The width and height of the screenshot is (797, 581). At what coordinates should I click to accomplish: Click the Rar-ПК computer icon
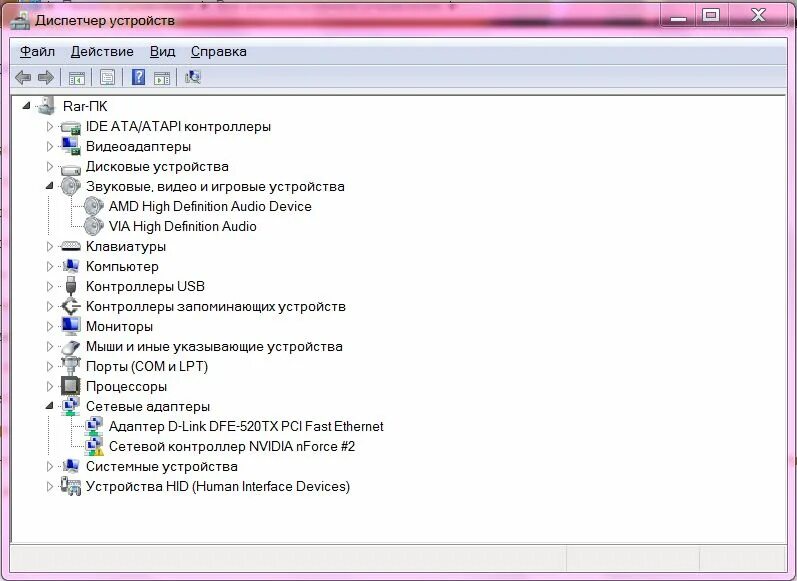click(x=46, y=106)
